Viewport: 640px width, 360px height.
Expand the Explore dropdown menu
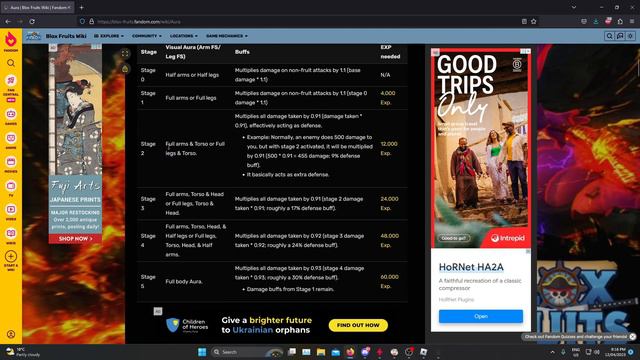(x=109, y=36)
